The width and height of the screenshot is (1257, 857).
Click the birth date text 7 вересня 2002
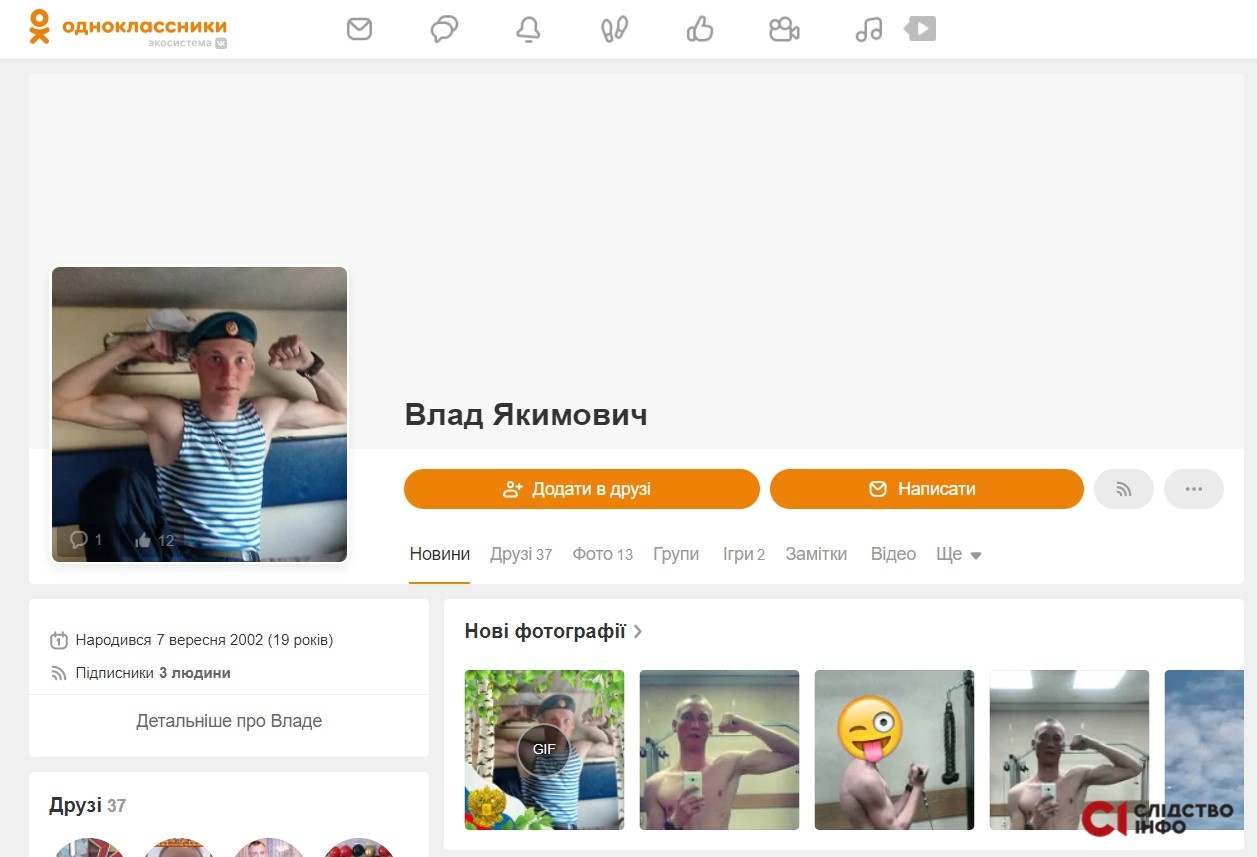[x=210, y=640]
